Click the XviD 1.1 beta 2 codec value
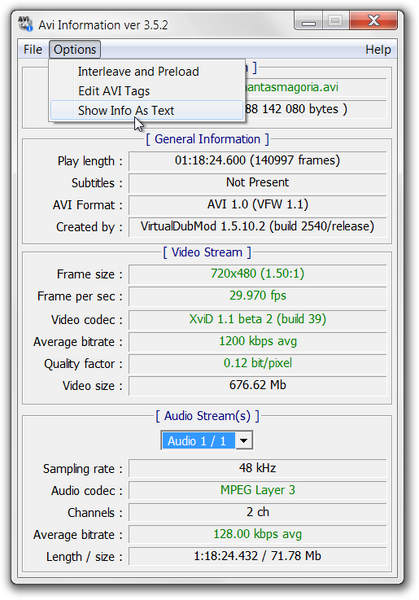This screenshot has width=419, height=600. [x=258, y=319]
